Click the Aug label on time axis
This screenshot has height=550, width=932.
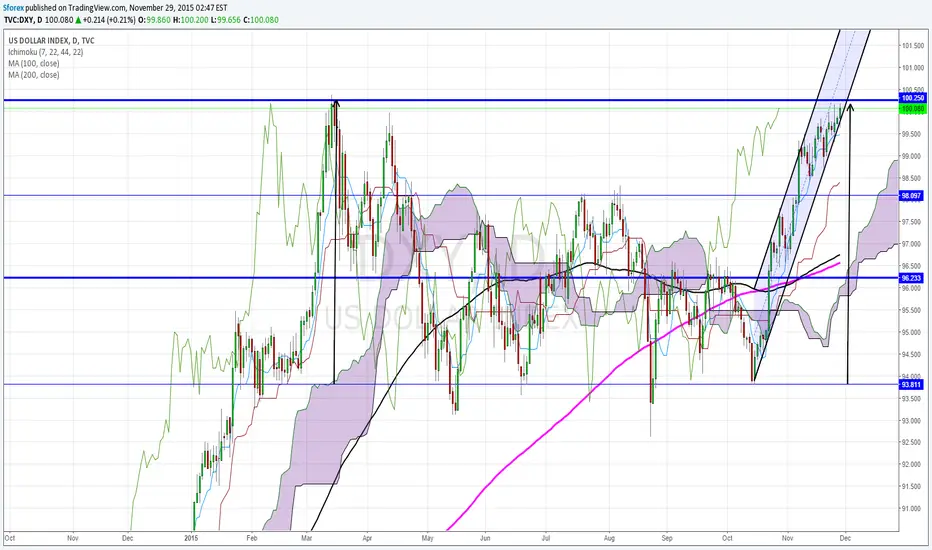609,538
